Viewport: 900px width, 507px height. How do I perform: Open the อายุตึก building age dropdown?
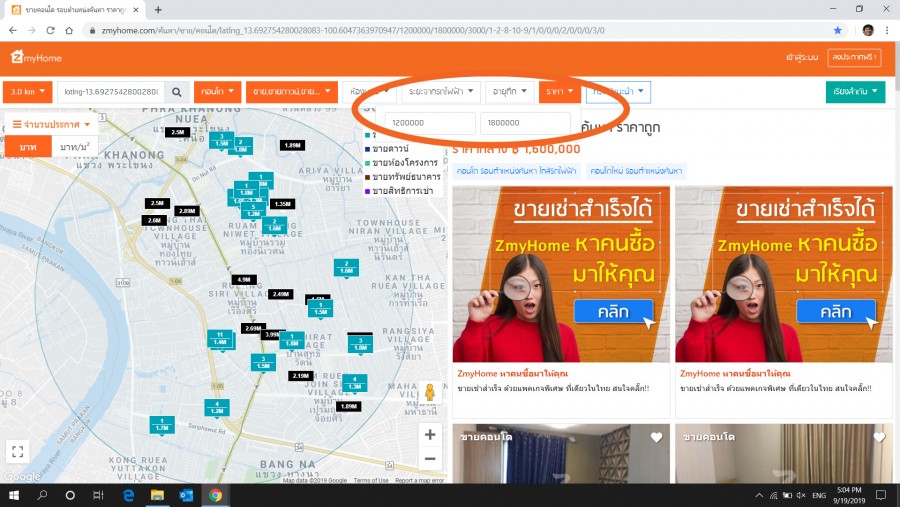tap(510, 92)
